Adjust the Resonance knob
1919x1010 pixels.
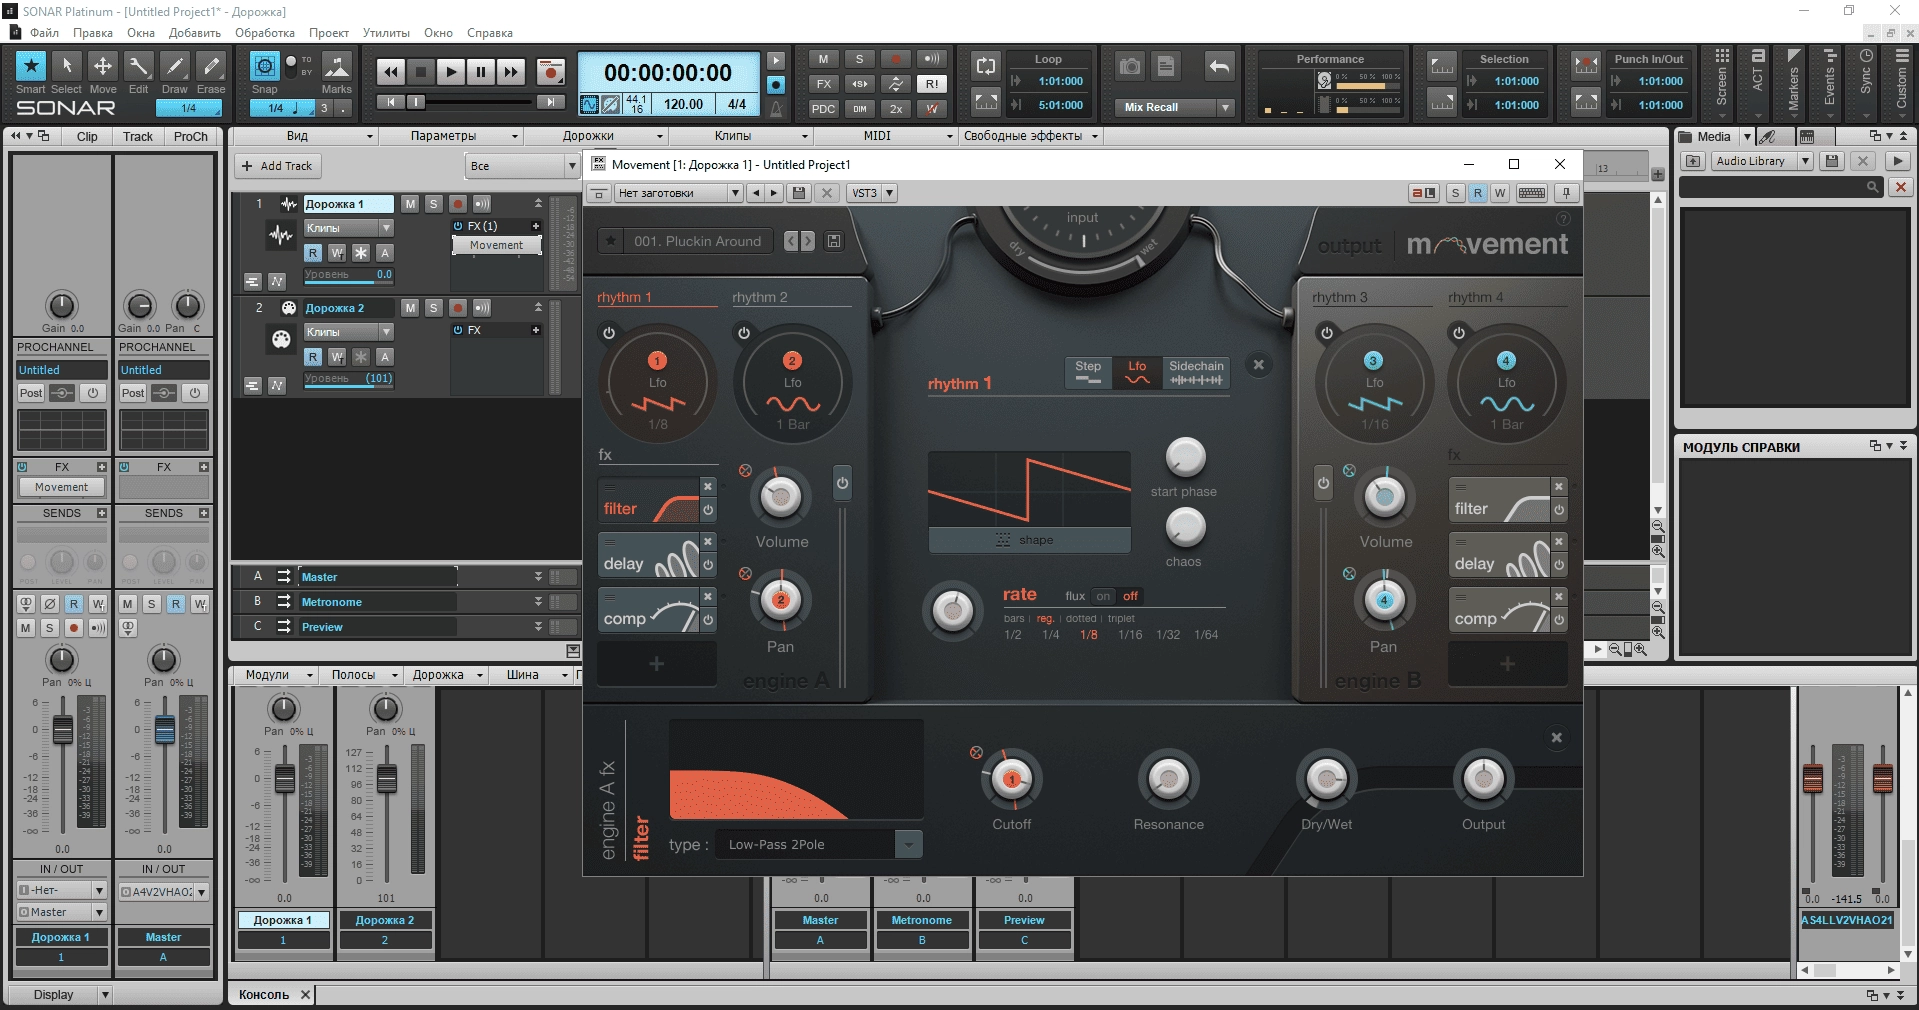[x=1168, y=779]
